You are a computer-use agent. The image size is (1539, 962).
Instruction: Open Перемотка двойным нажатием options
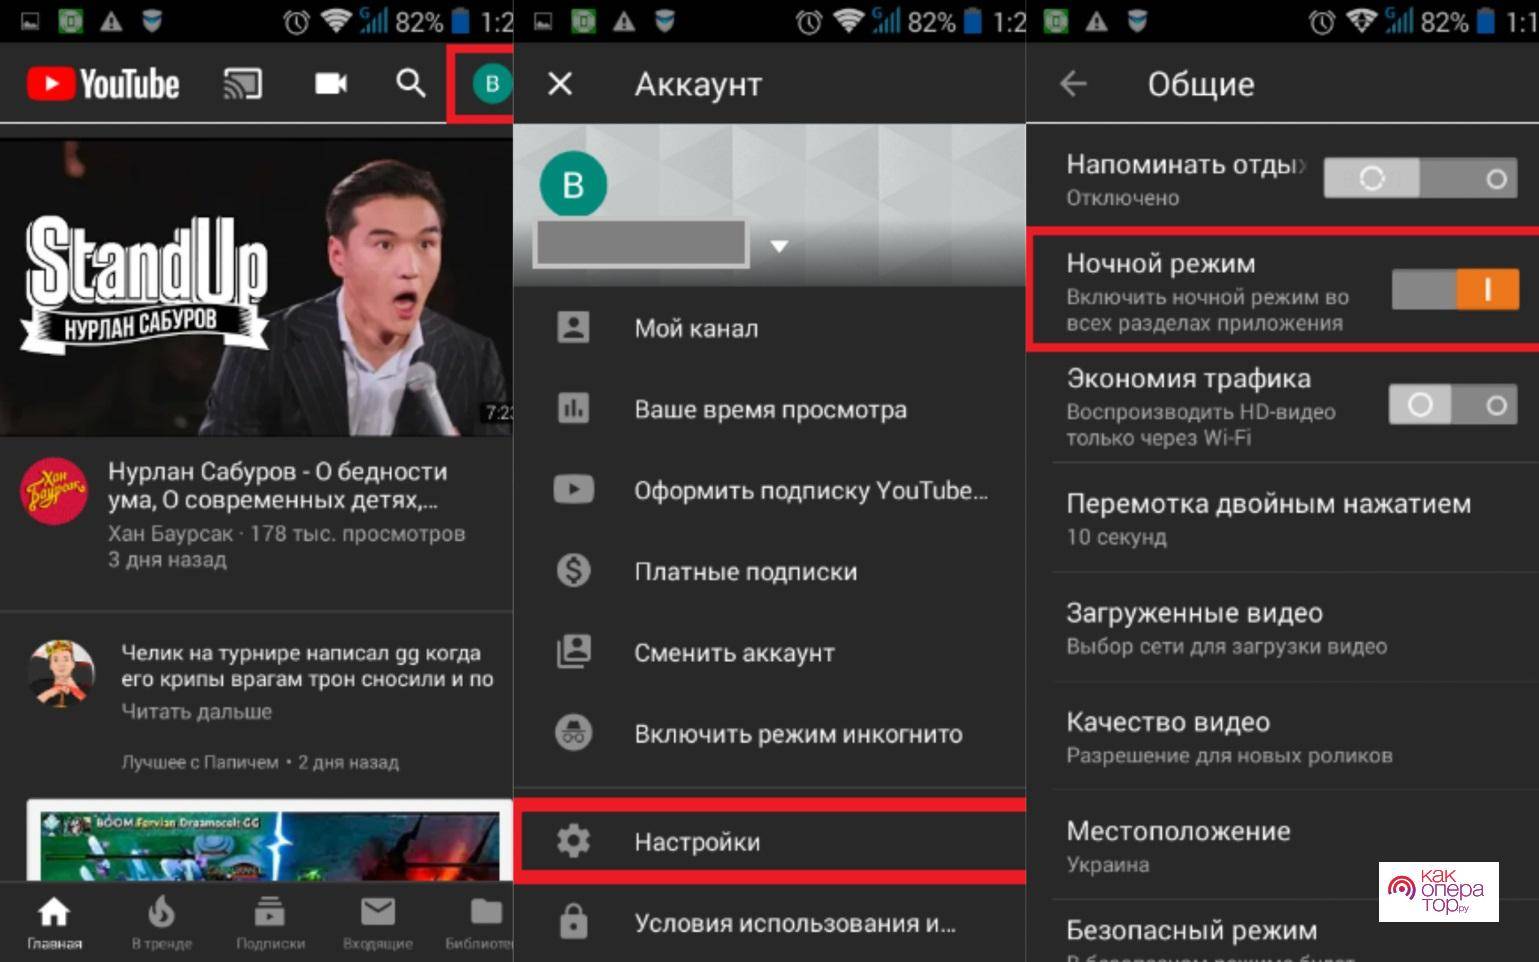pyautogui.click(x=1268, y=518)
